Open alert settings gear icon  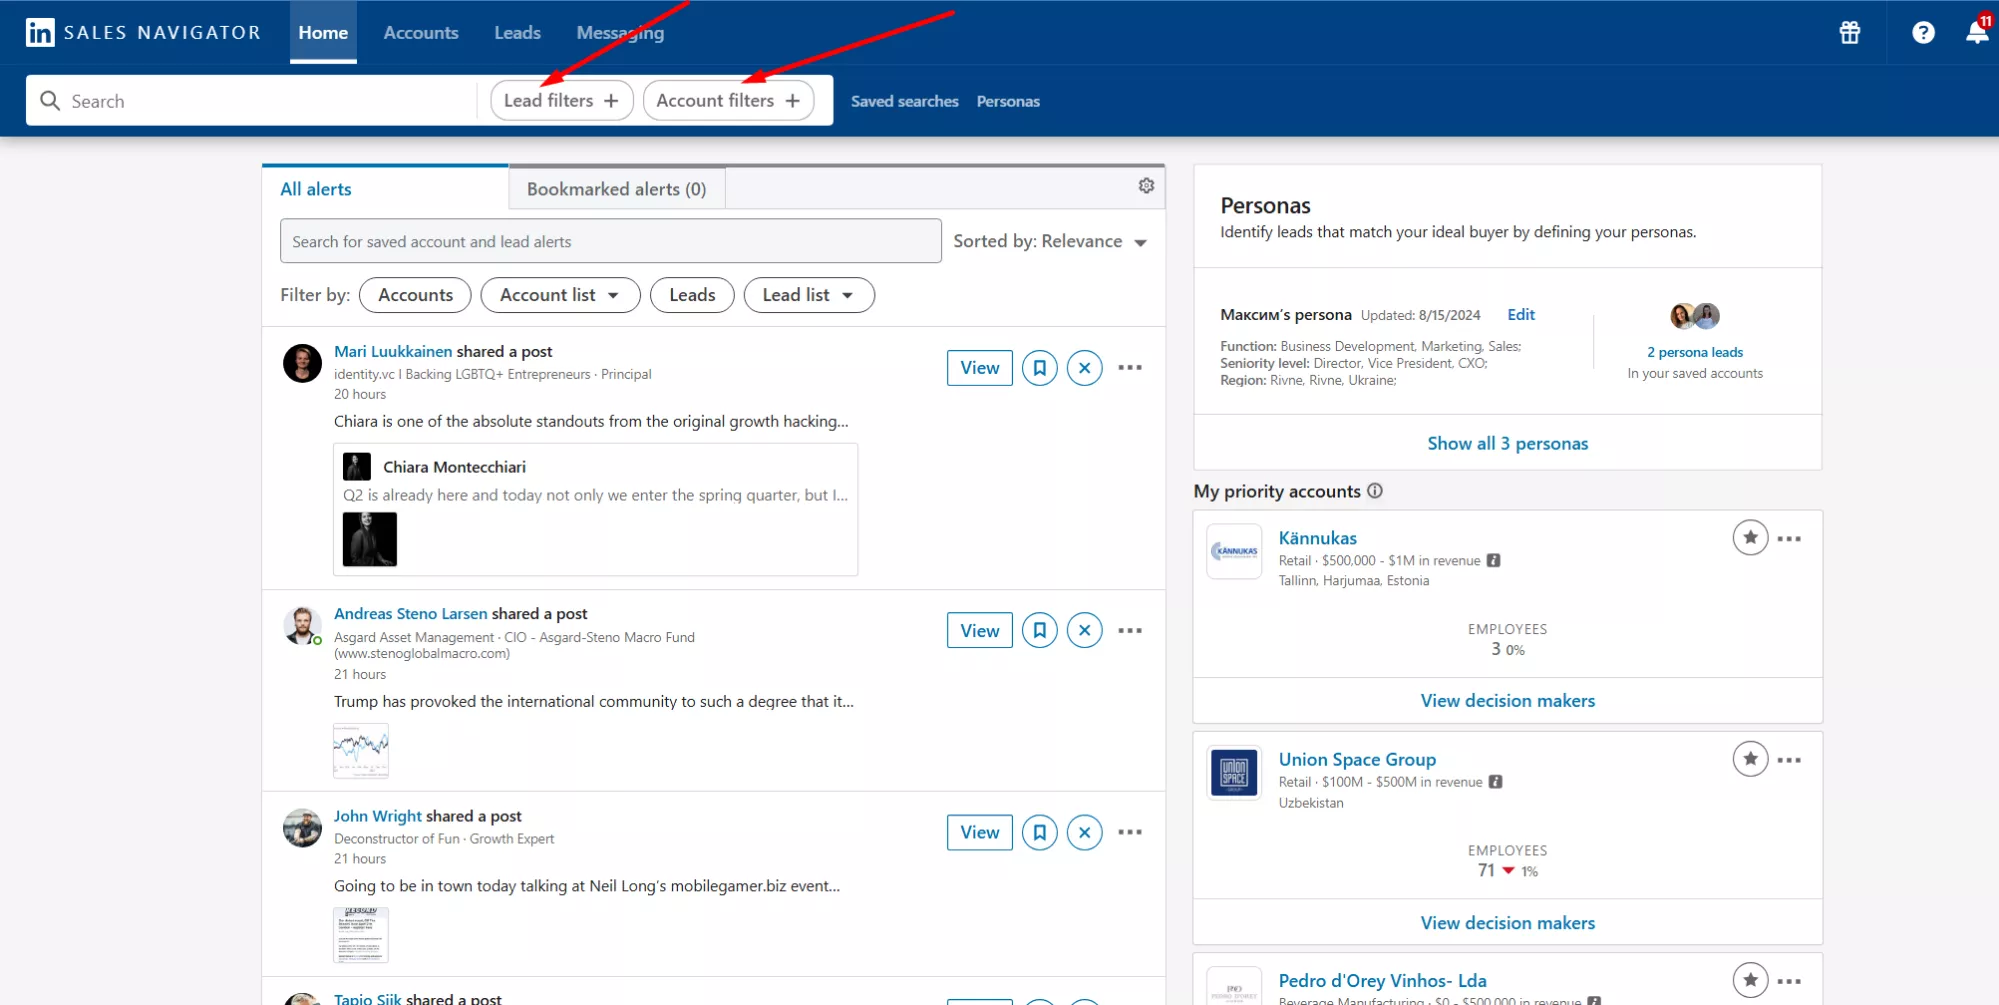click(x=1146, y=186)
